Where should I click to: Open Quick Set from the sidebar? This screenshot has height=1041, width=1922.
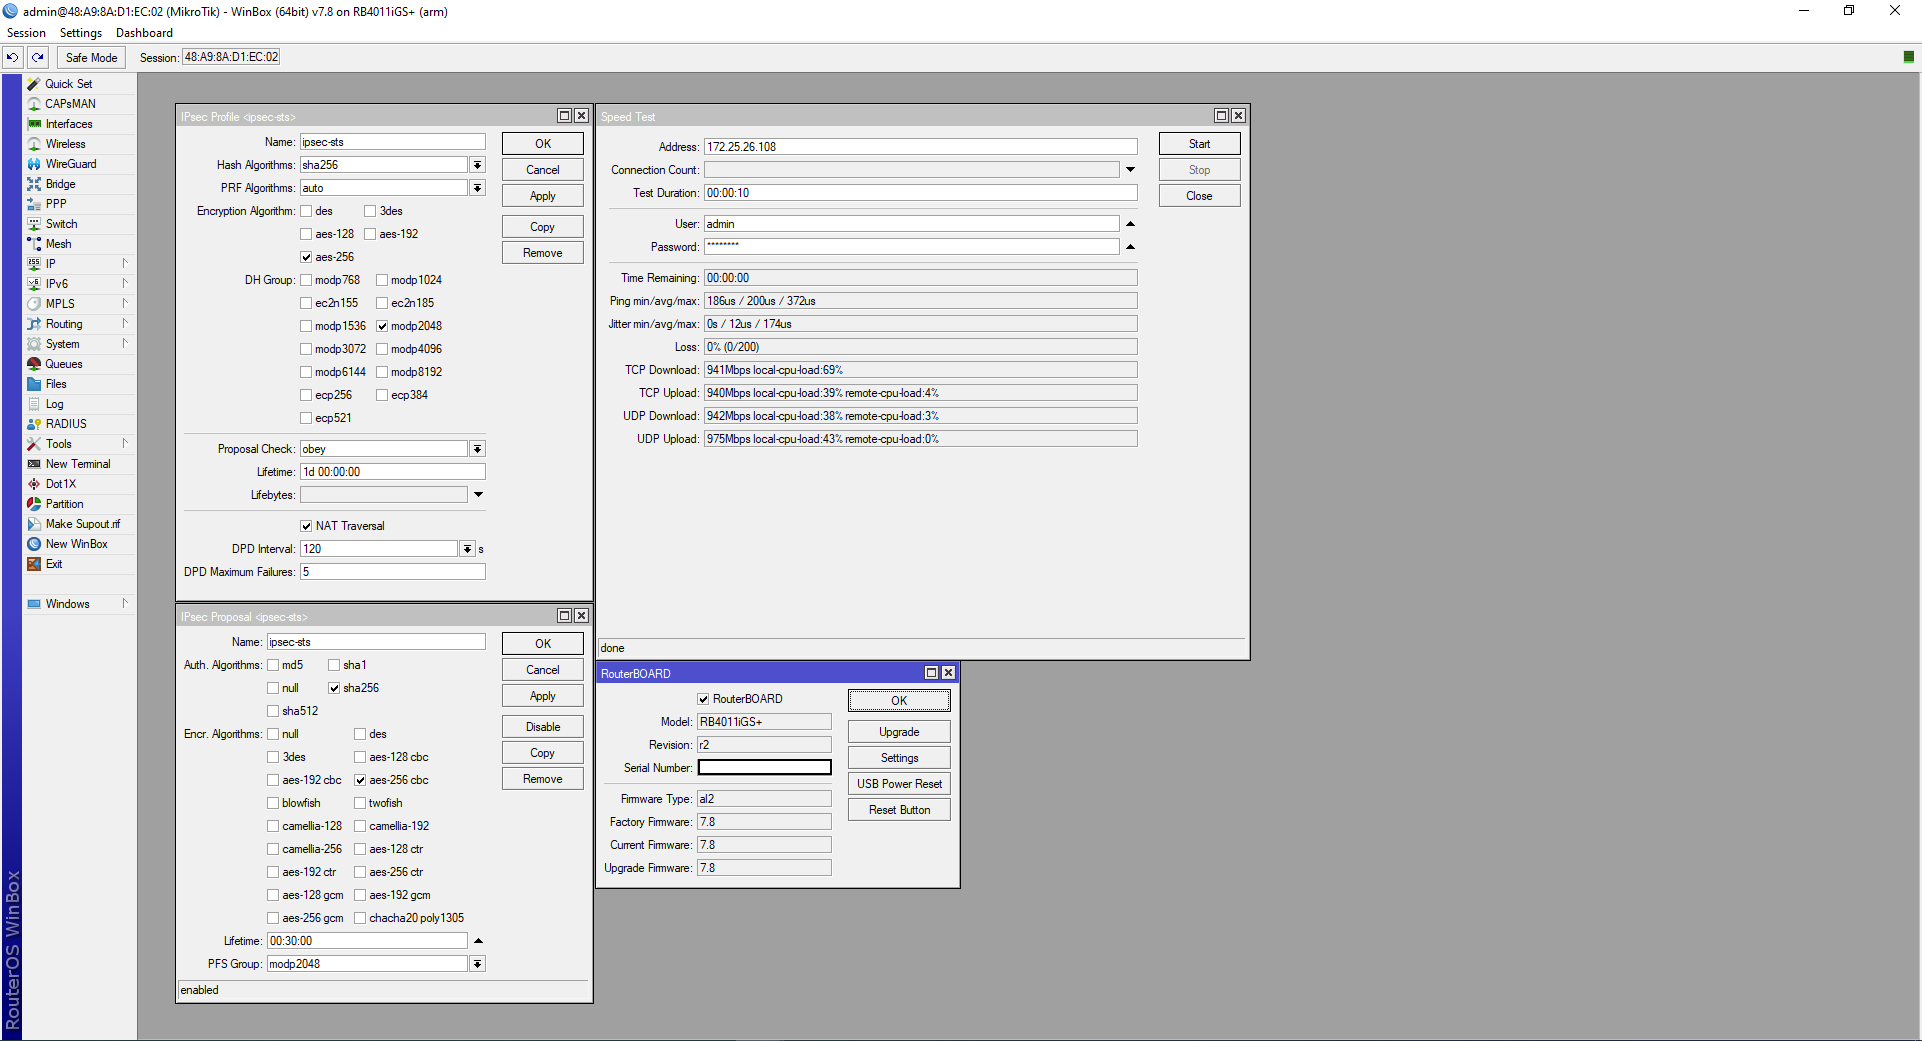(x=68, y=84)
